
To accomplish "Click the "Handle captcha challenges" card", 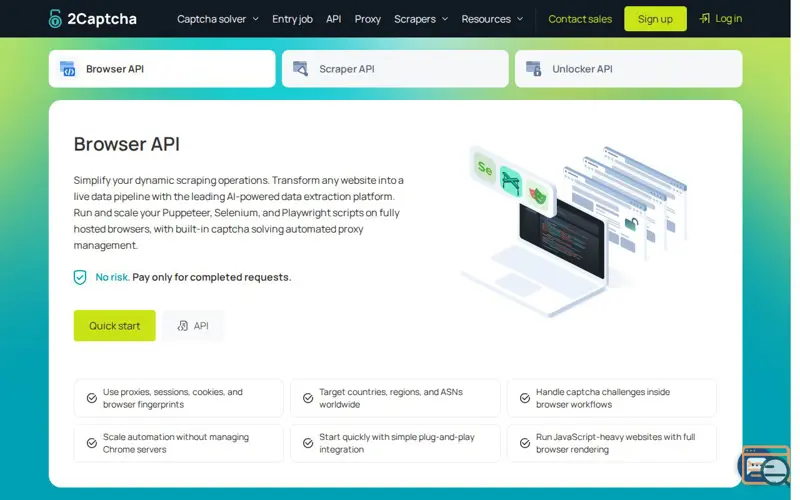I will tap(612, 398).
